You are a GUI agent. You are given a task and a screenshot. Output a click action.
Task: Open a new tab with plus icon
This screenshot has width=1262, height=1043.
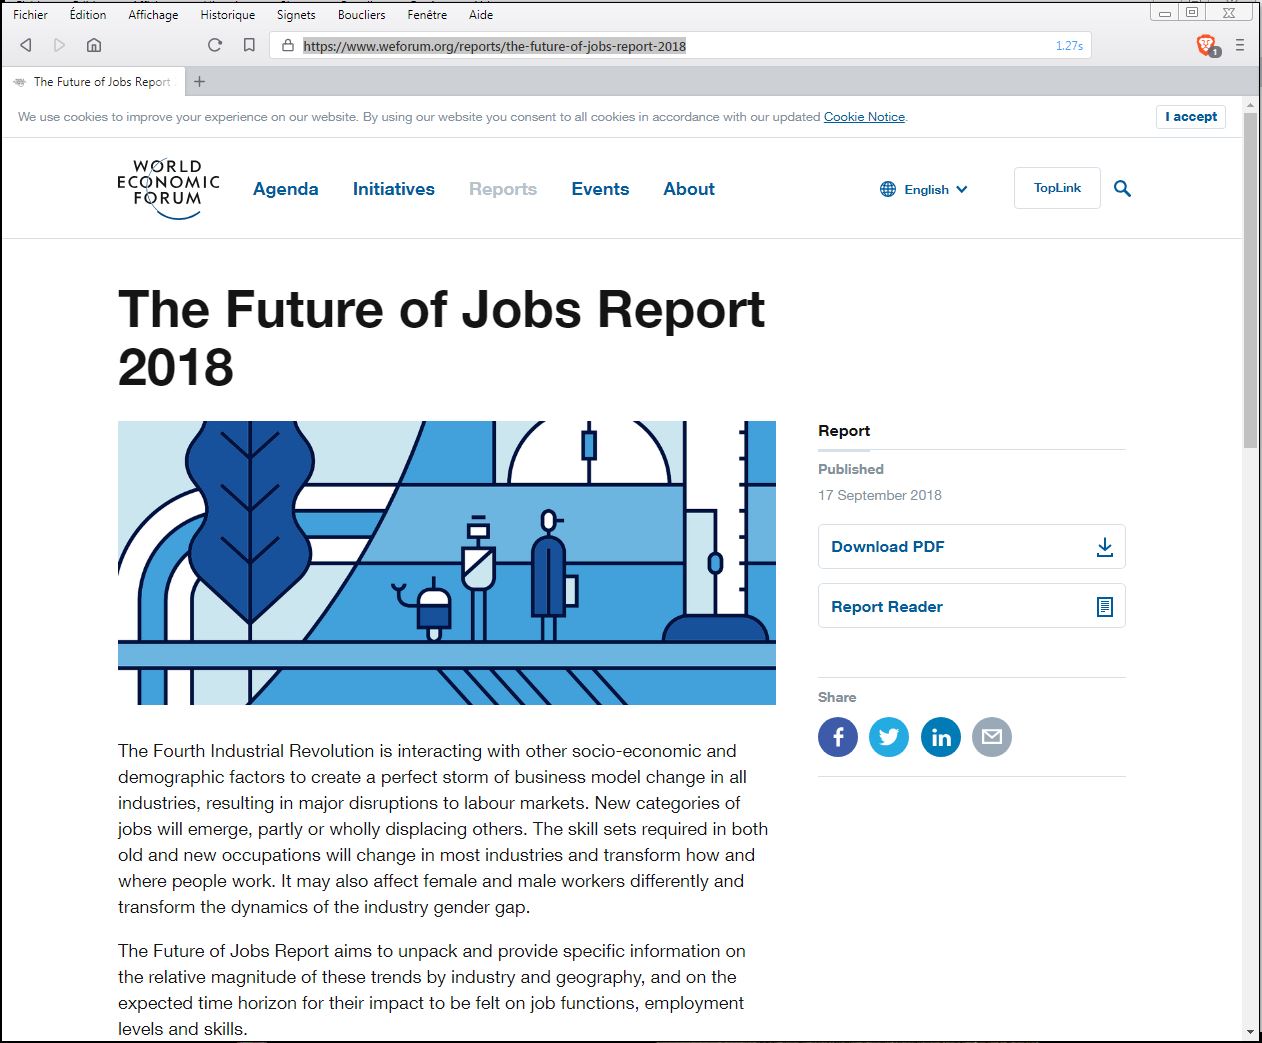(199, 82)
